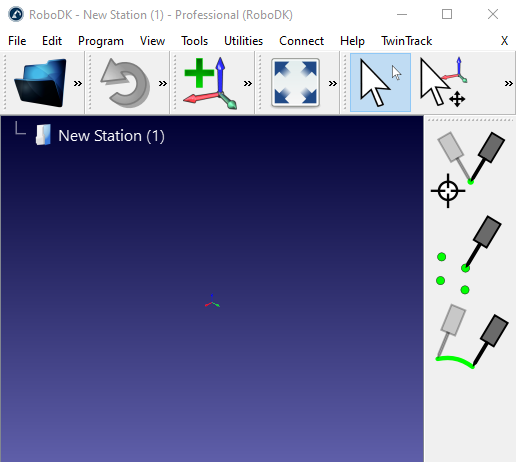Expand the toolbar overflow after the Undo icon
The width and height of the screenshot is (516, 462).
pyautogui.click(x=163, y=83)
